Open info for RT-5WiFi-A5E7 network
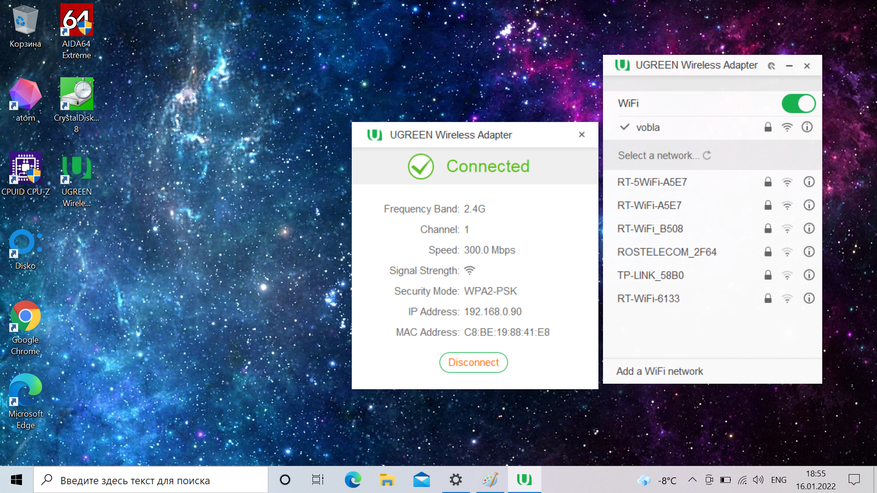Image resolution: width=877 pixels, height=493 pixels. [x=809, y=182]
